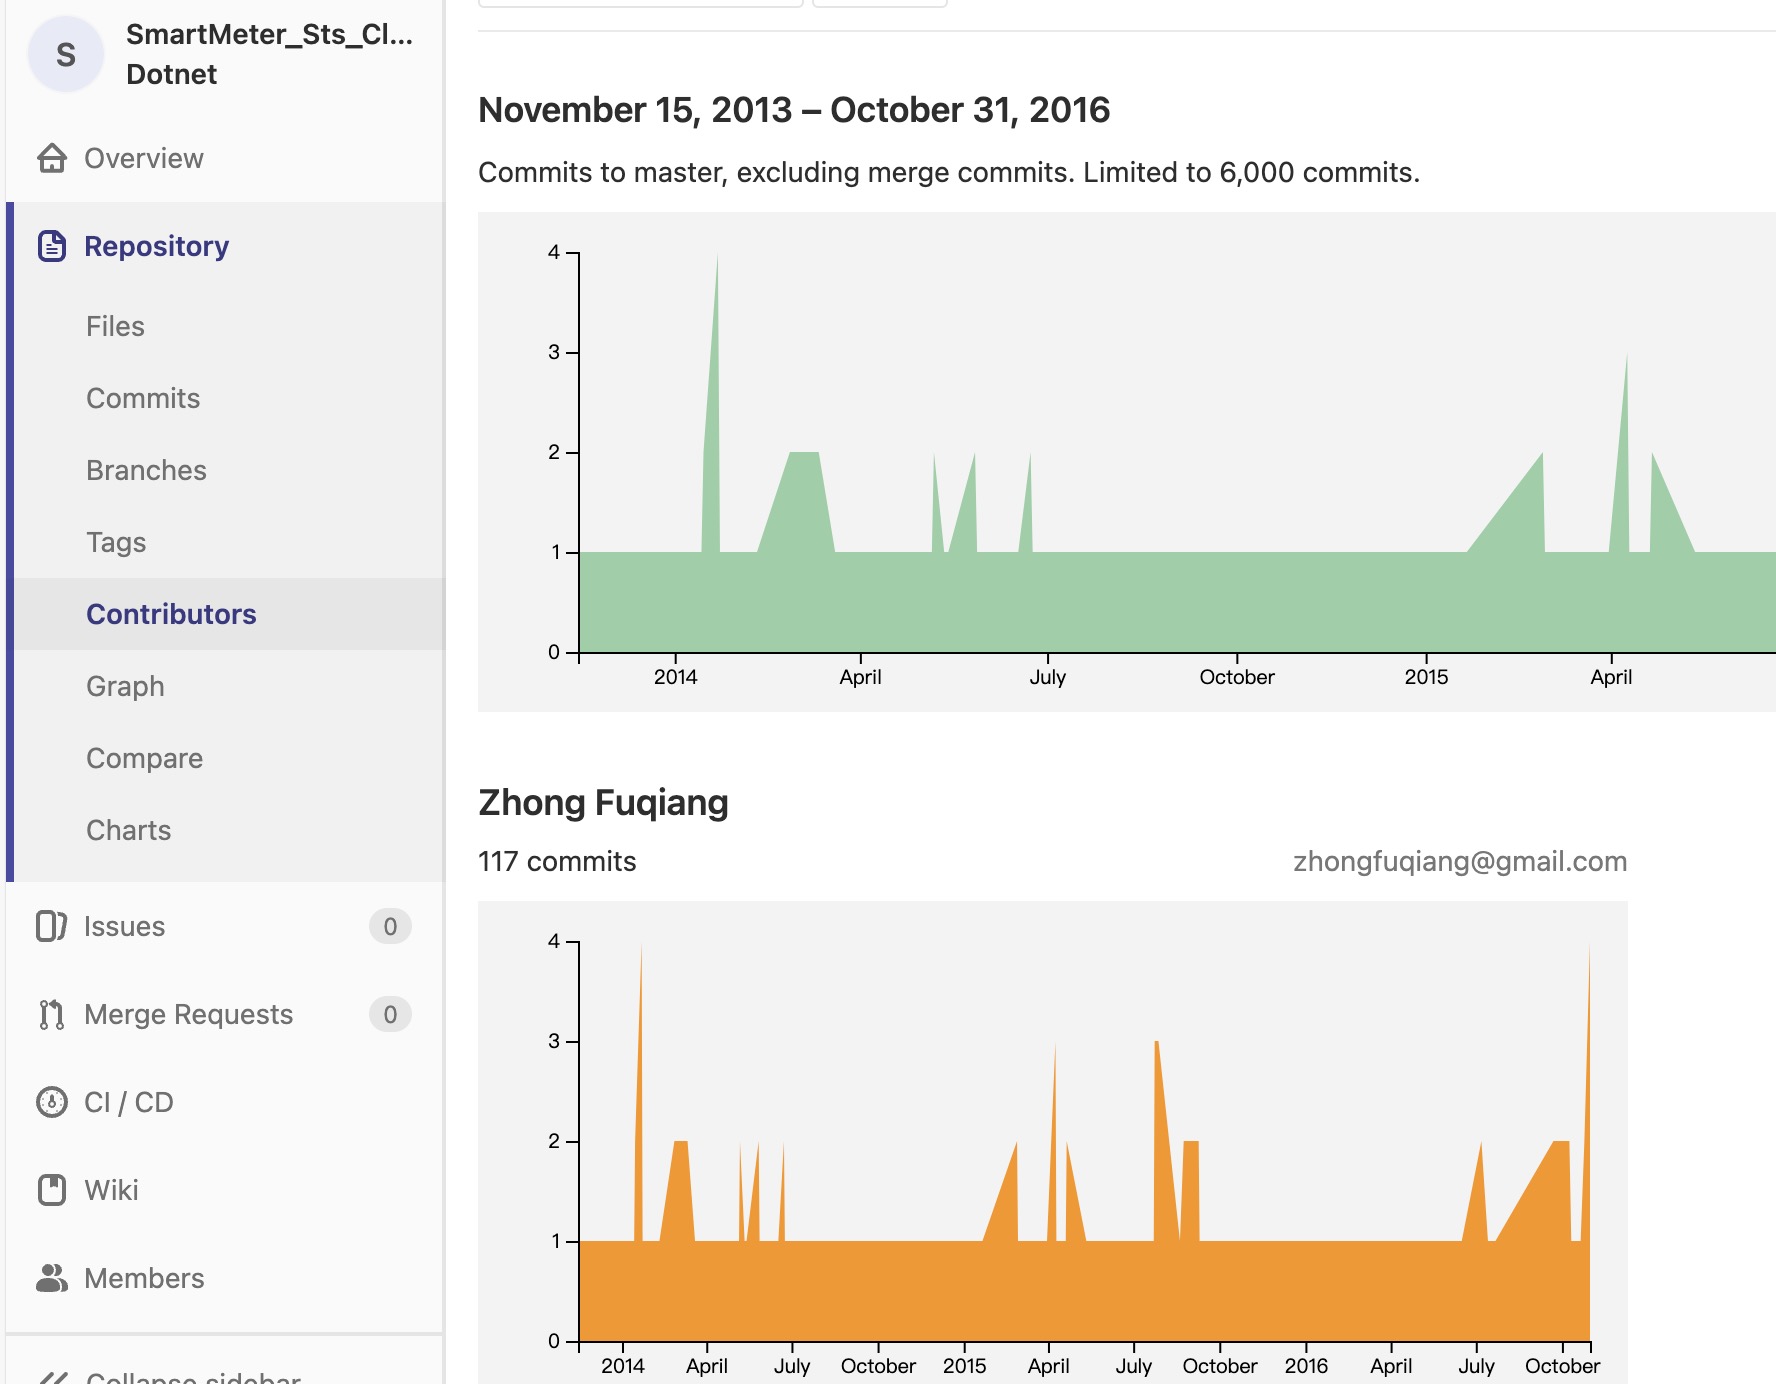The height and width of the screenshot is (1384, 1776).
Task: Open Merge Requests section
Action: 189,1014
